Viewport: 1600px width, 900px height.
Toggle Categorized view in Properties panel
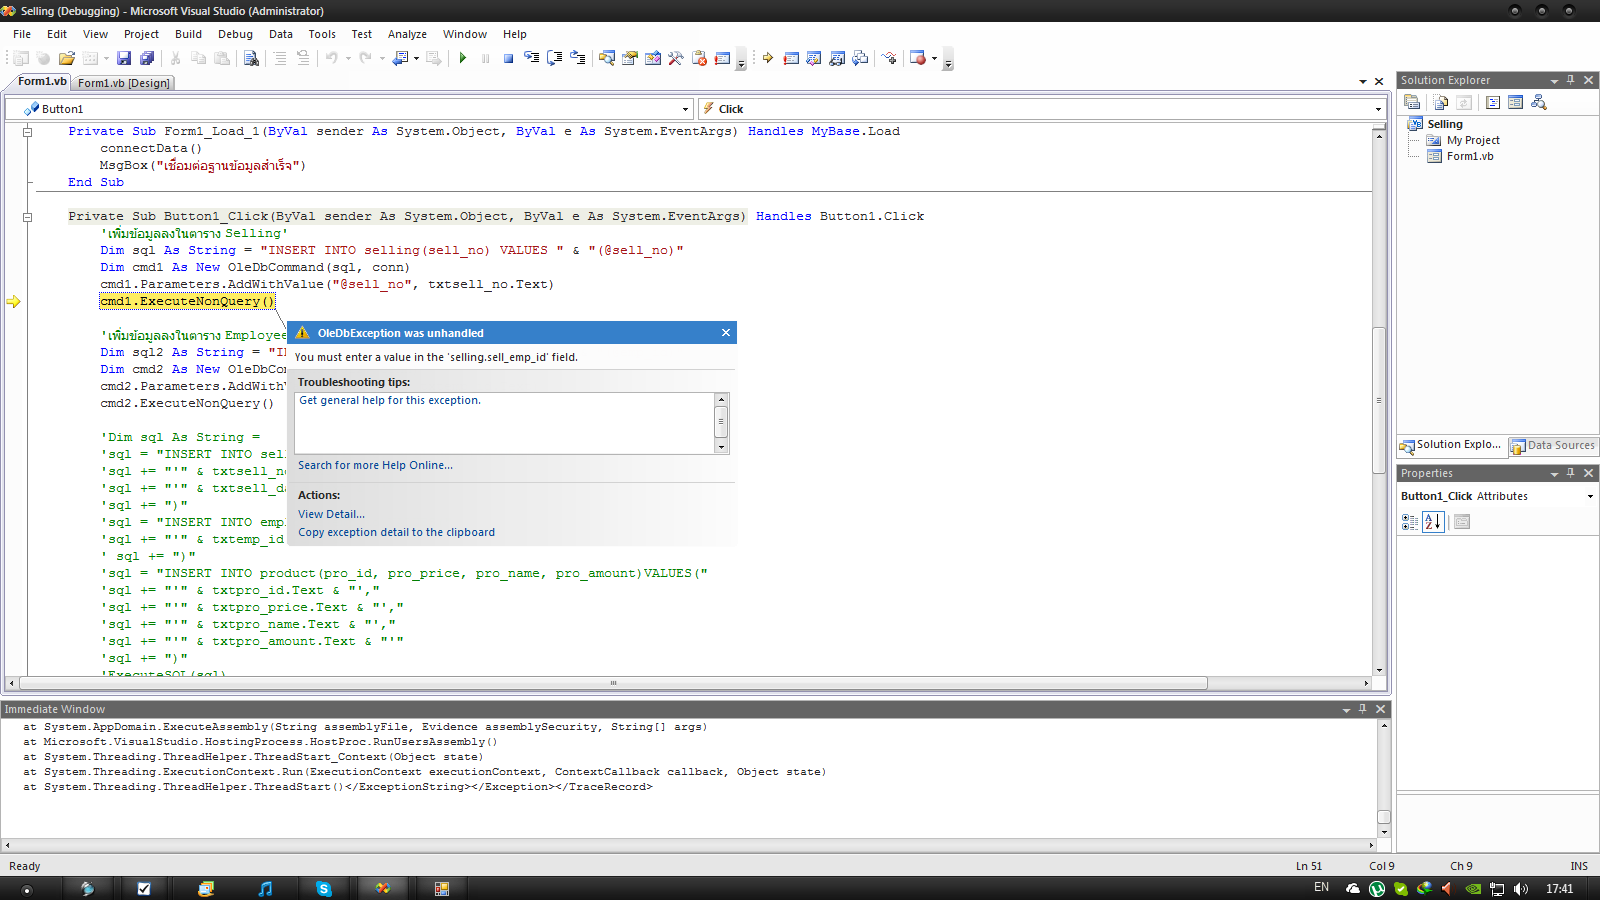pyautogui.click(x=1410, y=522)
